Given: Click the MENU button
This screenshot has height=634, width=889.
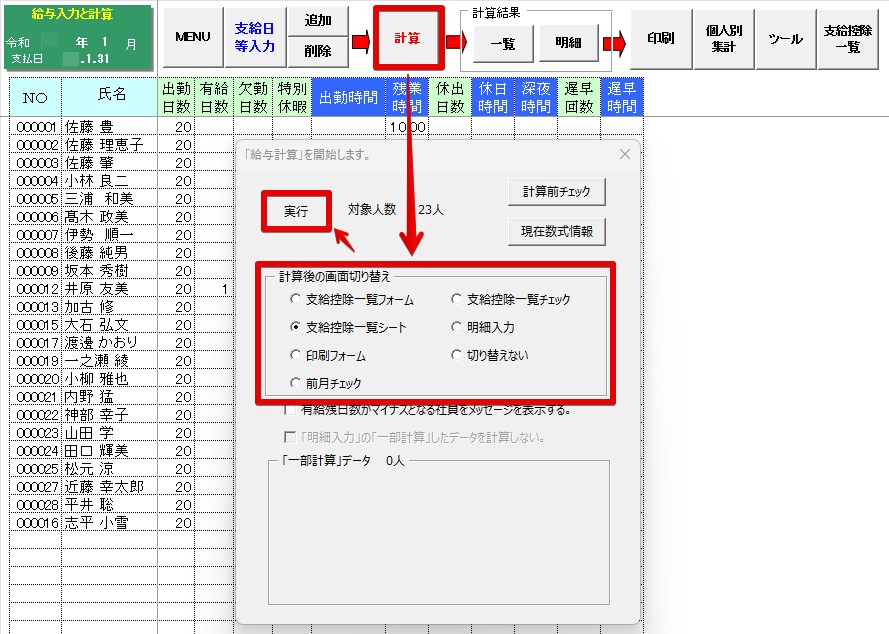Looking at the screenshot, I should tap(193, 37).
